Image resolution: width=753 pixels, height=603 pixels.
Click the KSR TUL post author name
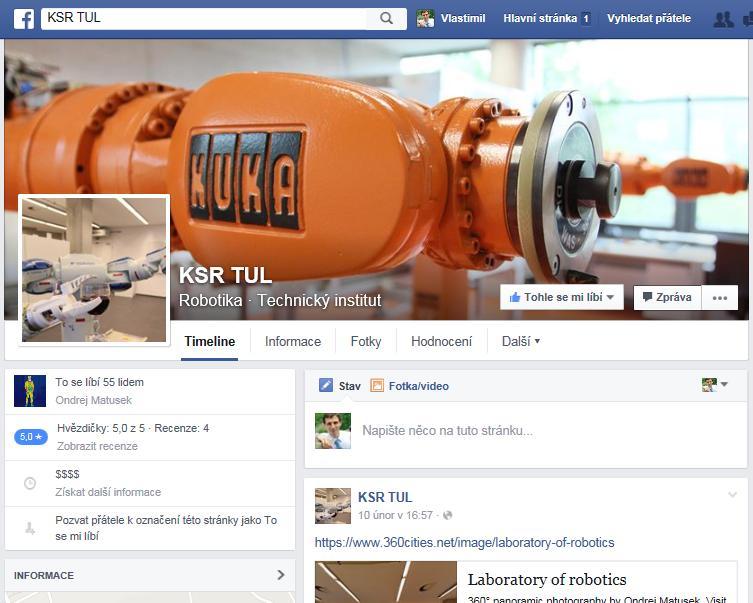click(385, 497)
